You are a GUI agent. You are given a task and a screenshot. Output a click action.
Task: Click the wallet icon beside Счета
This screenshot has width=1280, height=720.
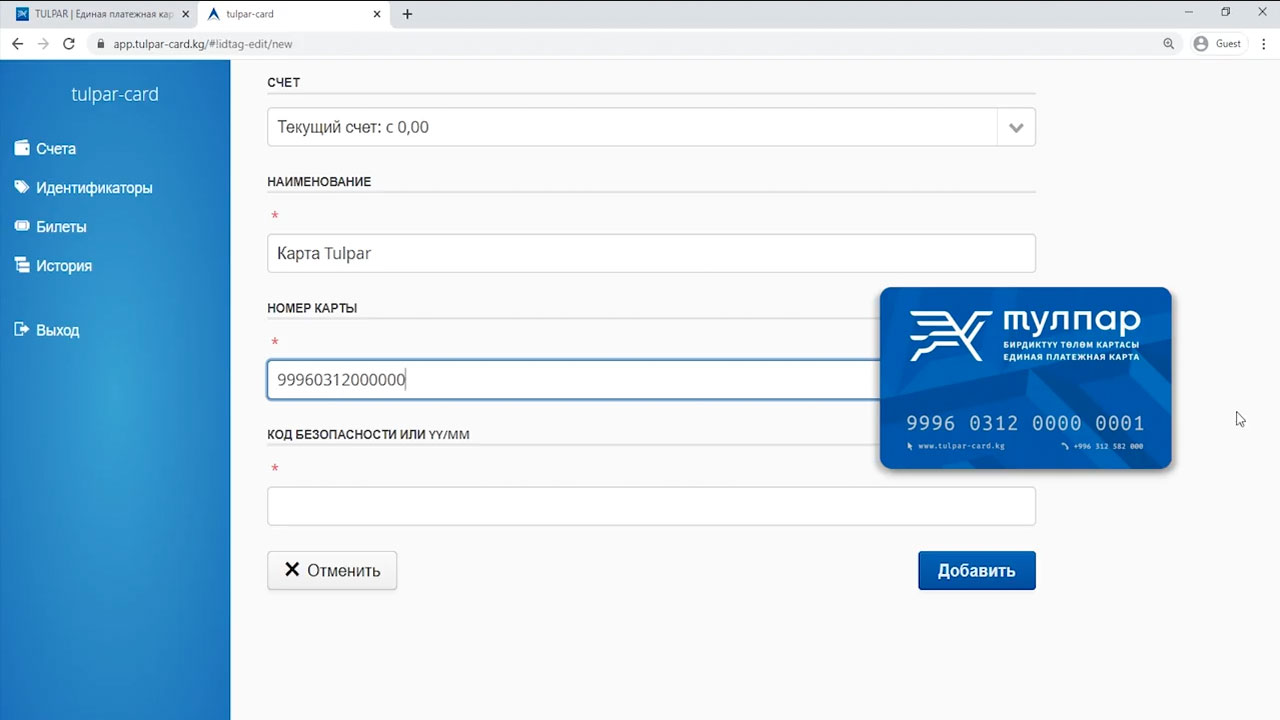click(x=21, y=148)
